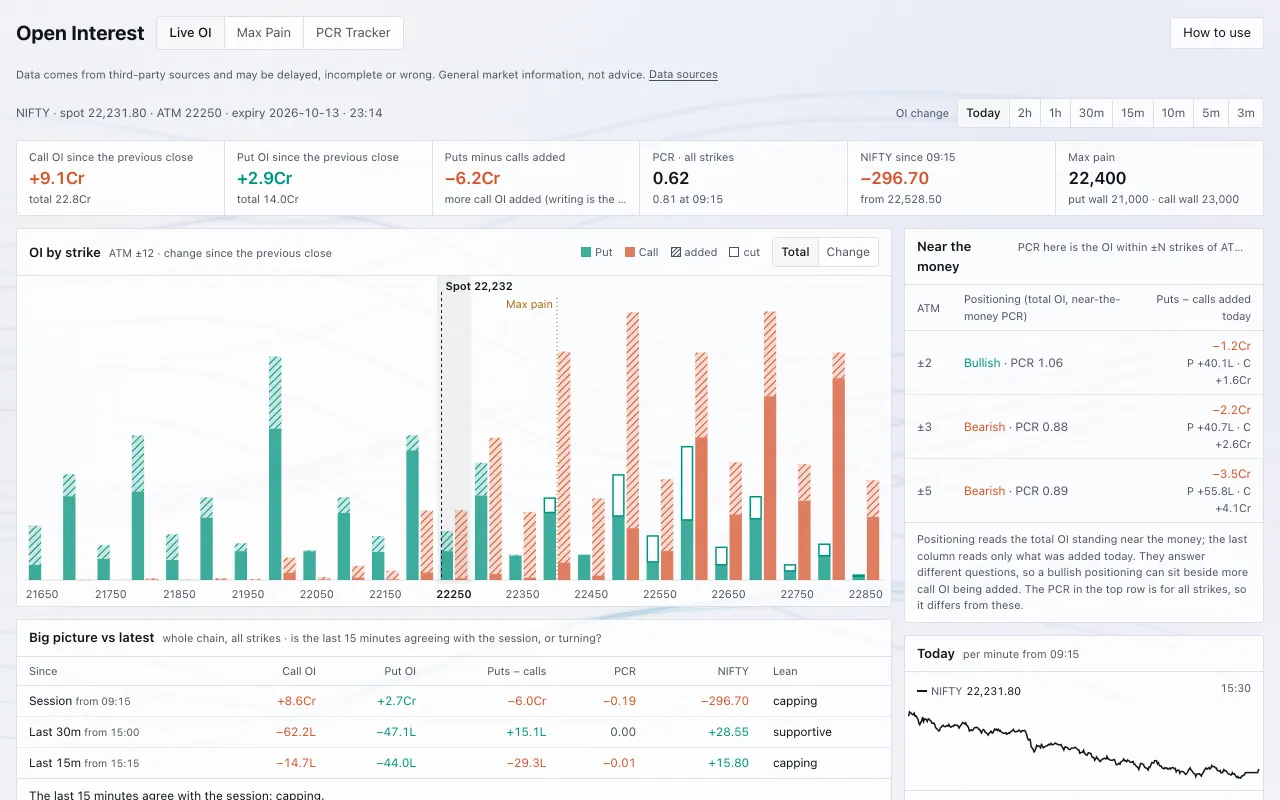
Task: Click the orange Call legend swatch
Action: pos(631,253)
